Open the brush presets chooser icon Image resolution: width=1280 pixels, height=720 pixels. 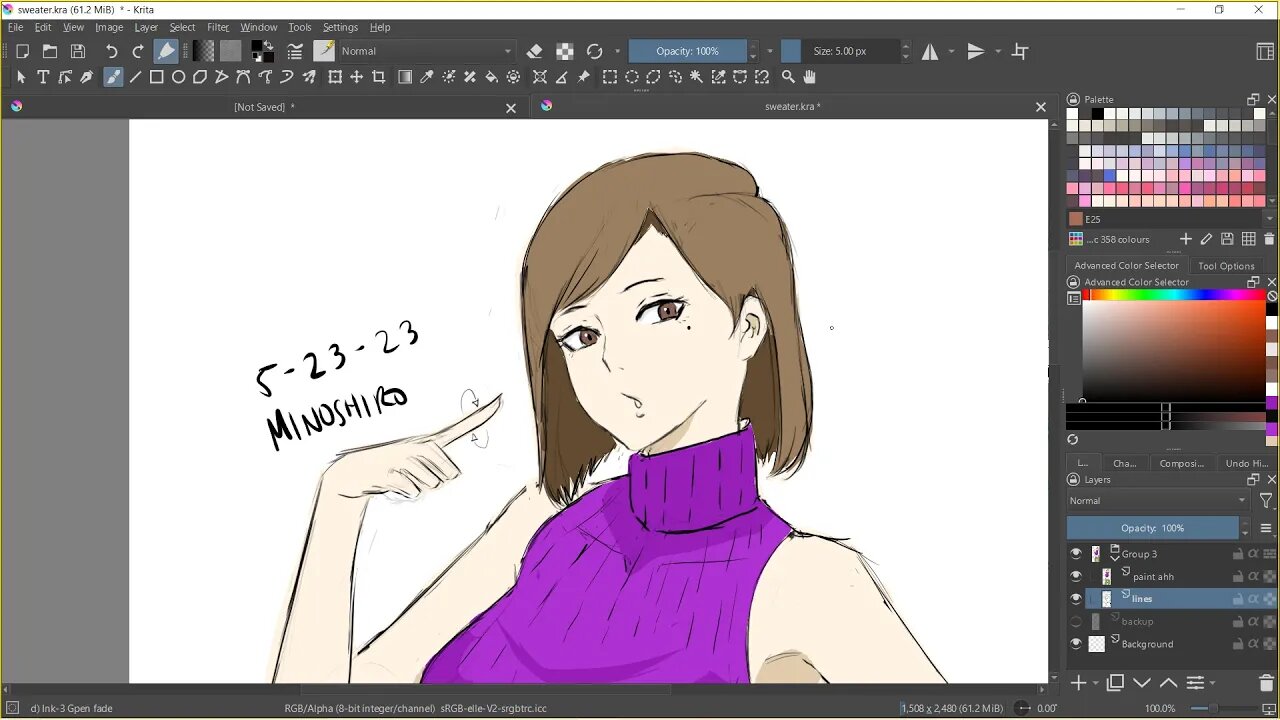tap(324, 51)
